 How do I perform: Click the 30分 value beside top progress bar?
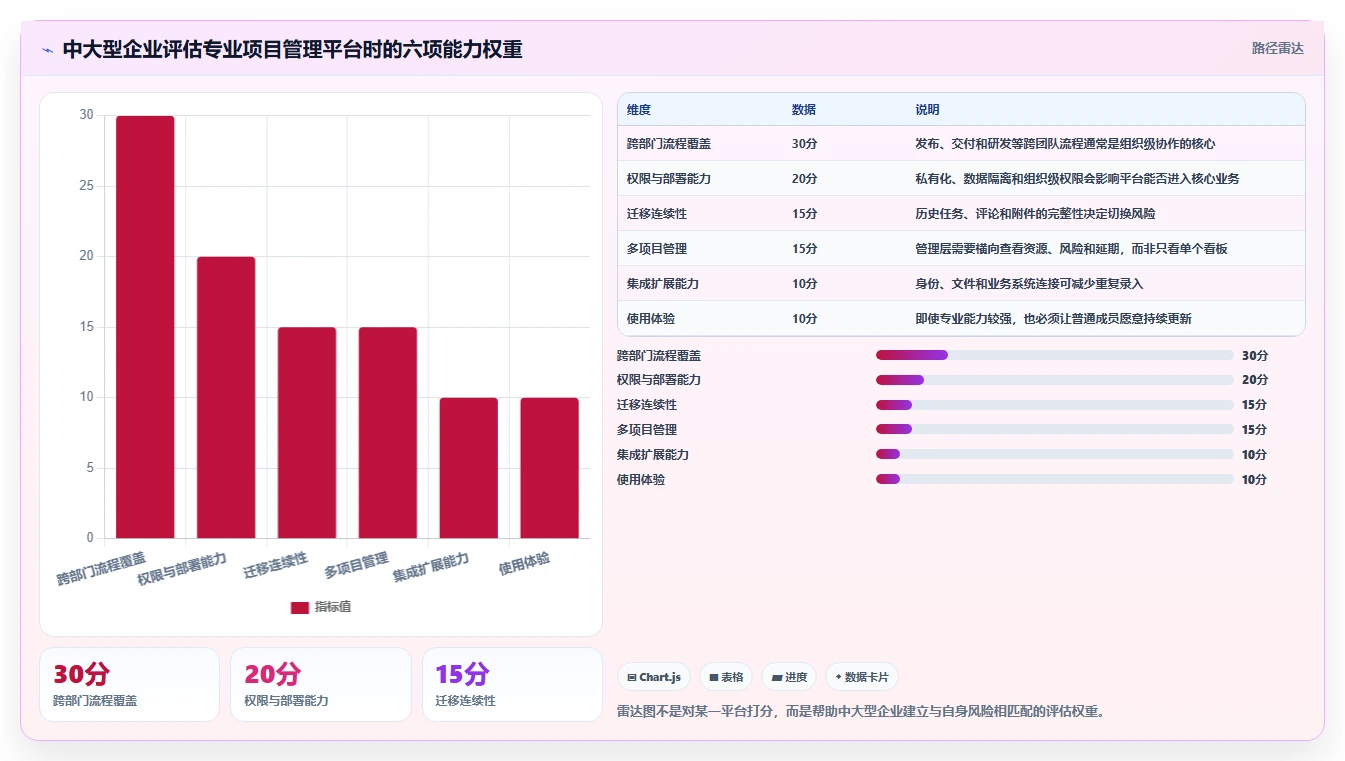[1255, 355]
